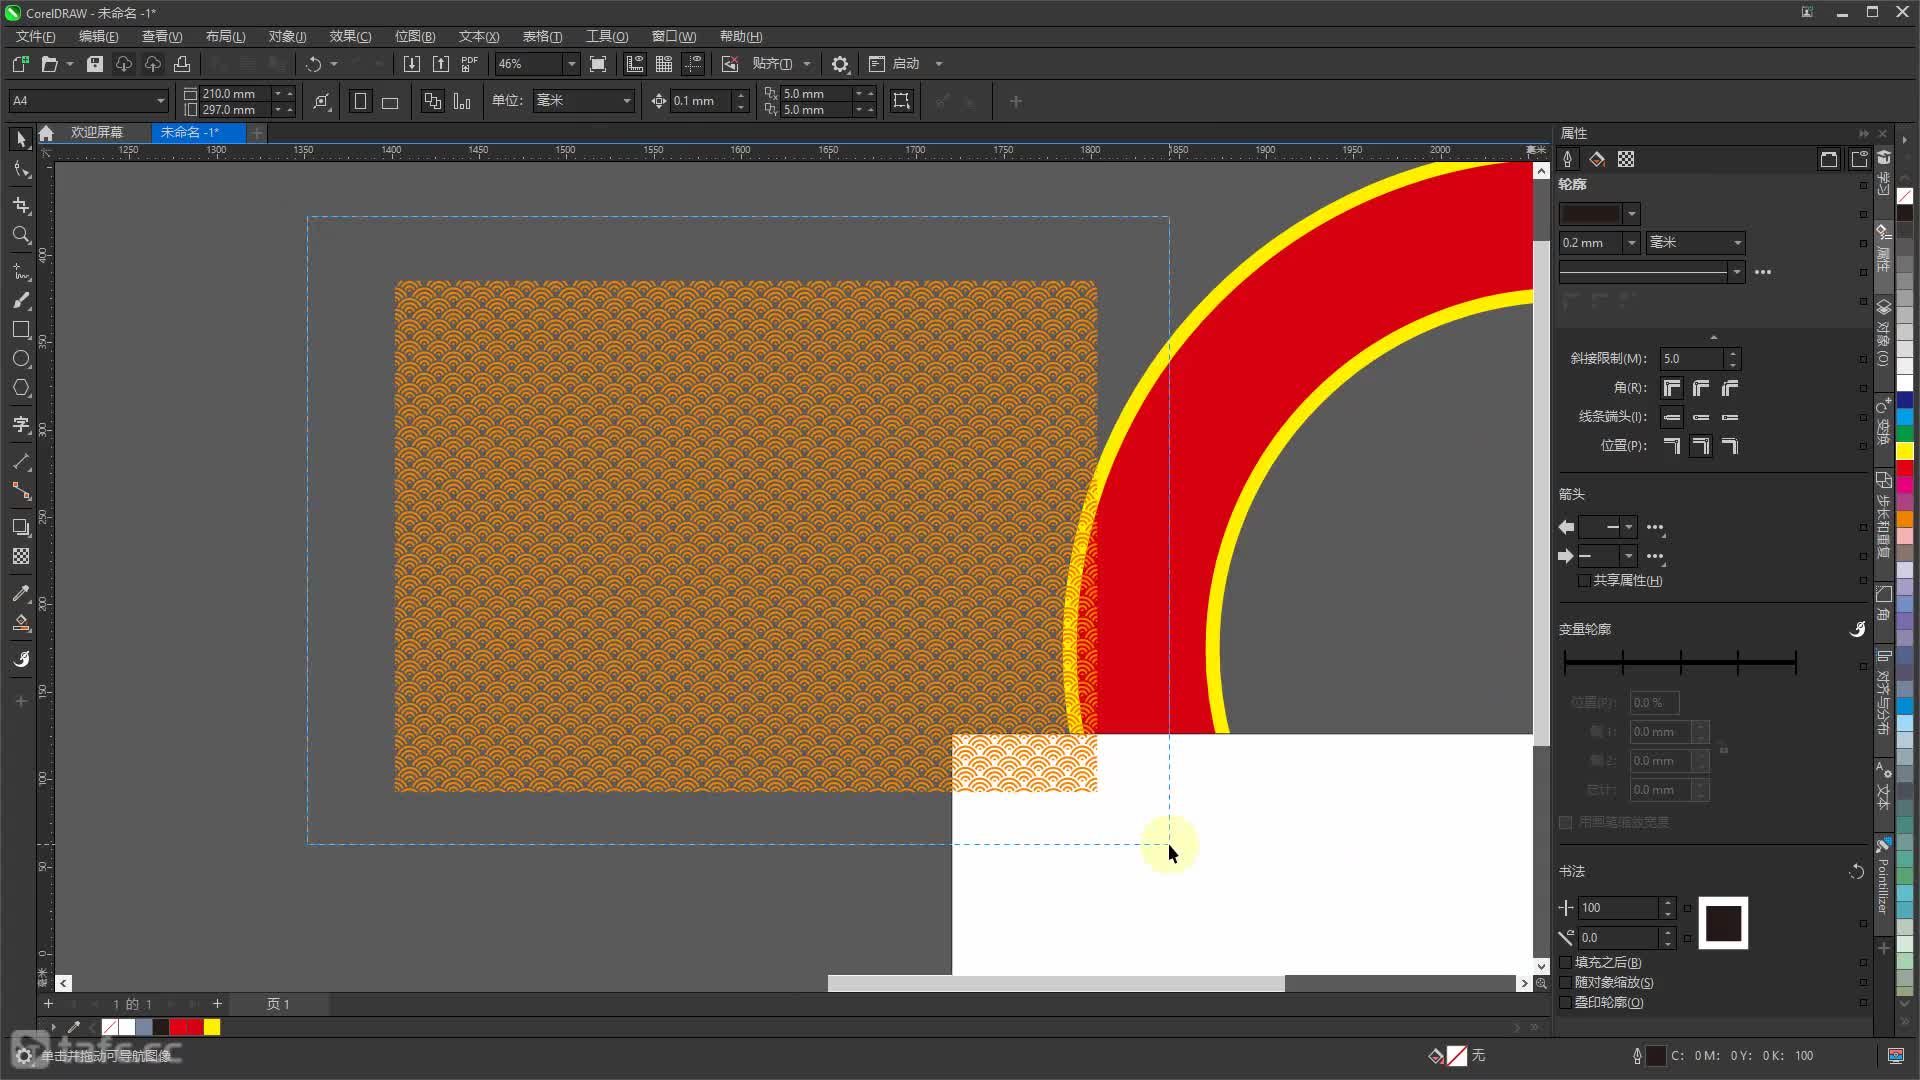Click the Undo arrow icon

pos(314,64)
